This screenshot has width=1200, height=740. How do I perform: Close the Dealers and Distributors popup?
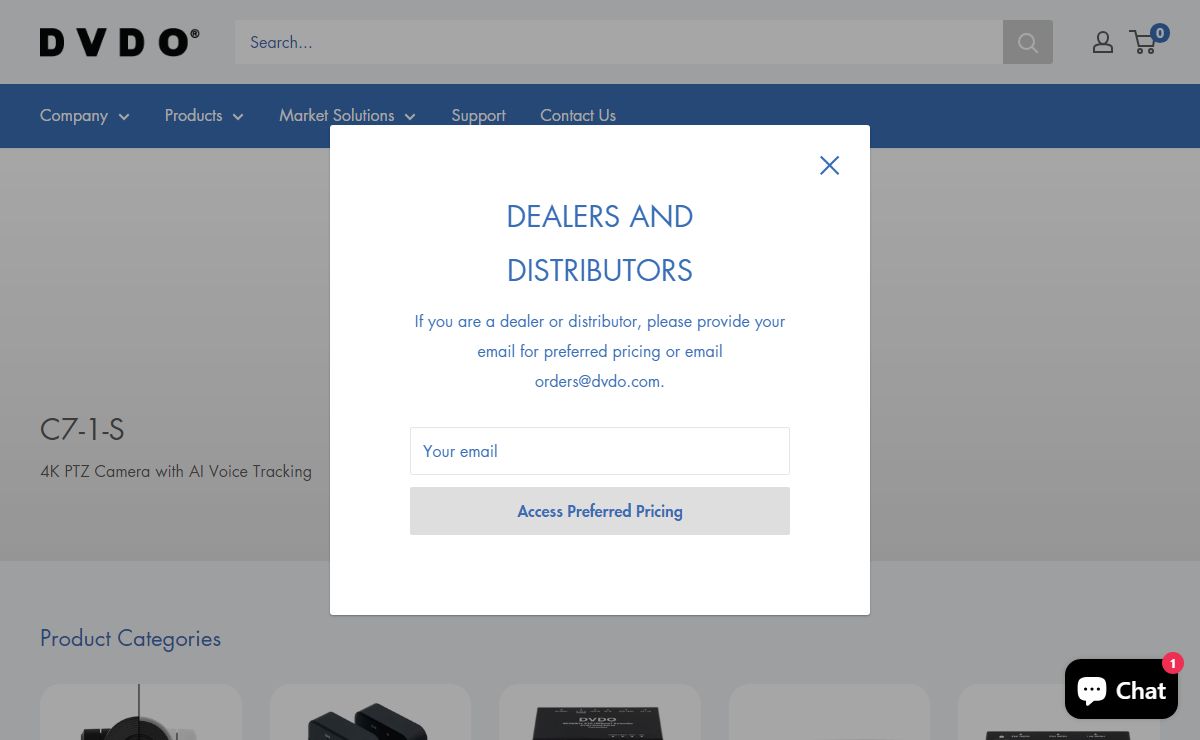(829, 166)
